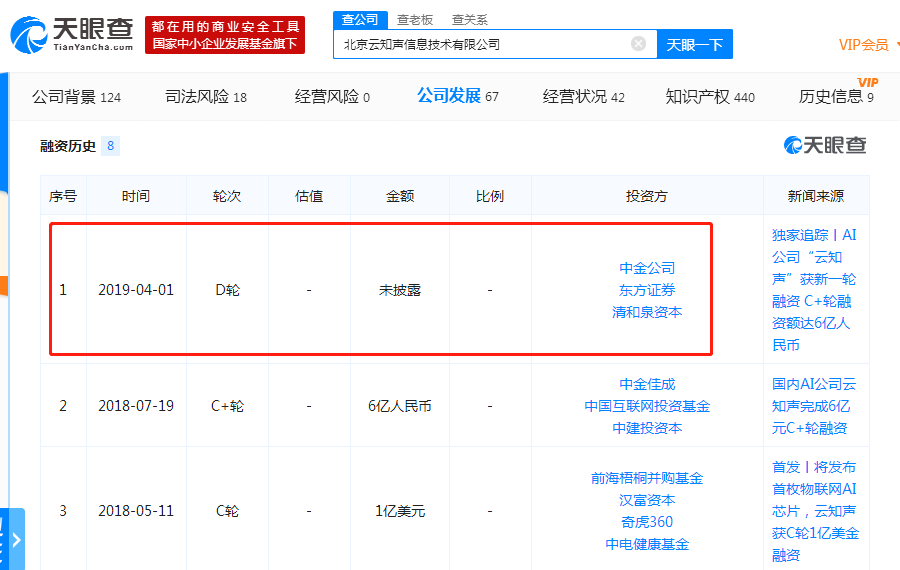This screenshot has width=900, height=570.
Task: Open investor link 中电健康基金
Action: [x=647, y=544]
